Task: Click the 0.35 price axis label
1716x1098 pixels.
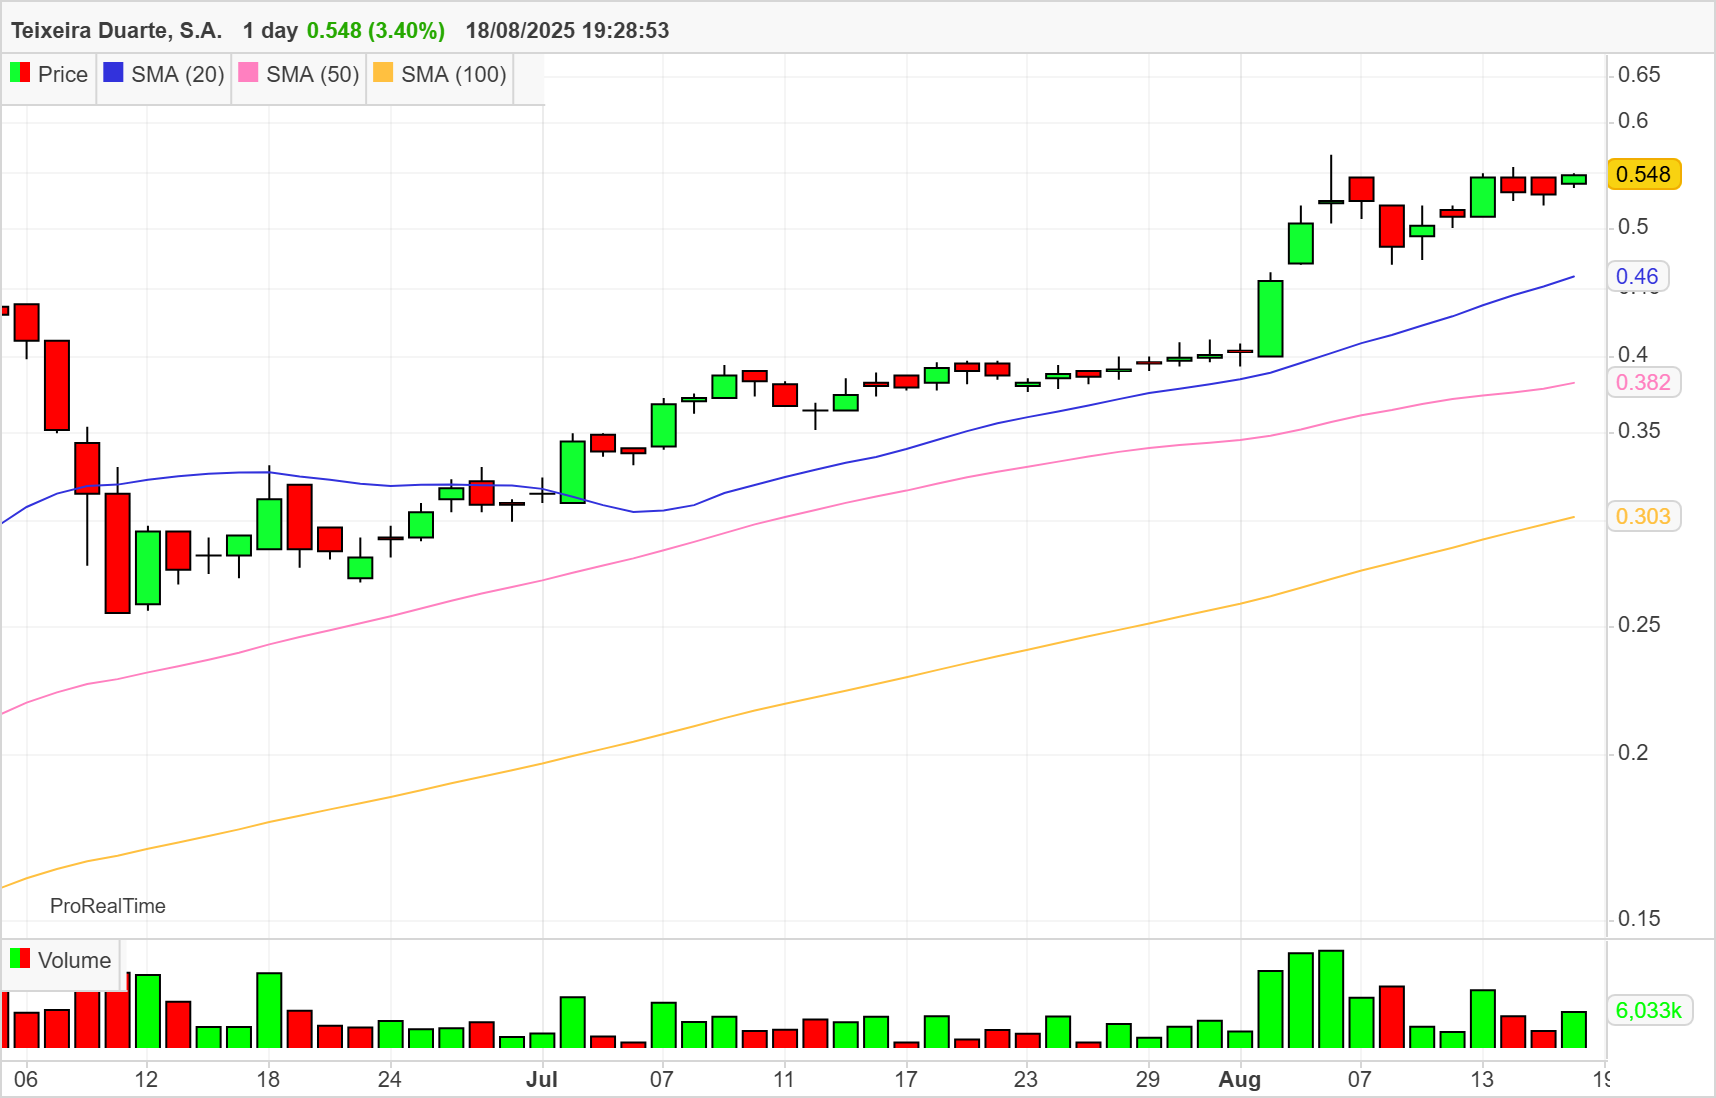Action: [x=1639, y=431]
